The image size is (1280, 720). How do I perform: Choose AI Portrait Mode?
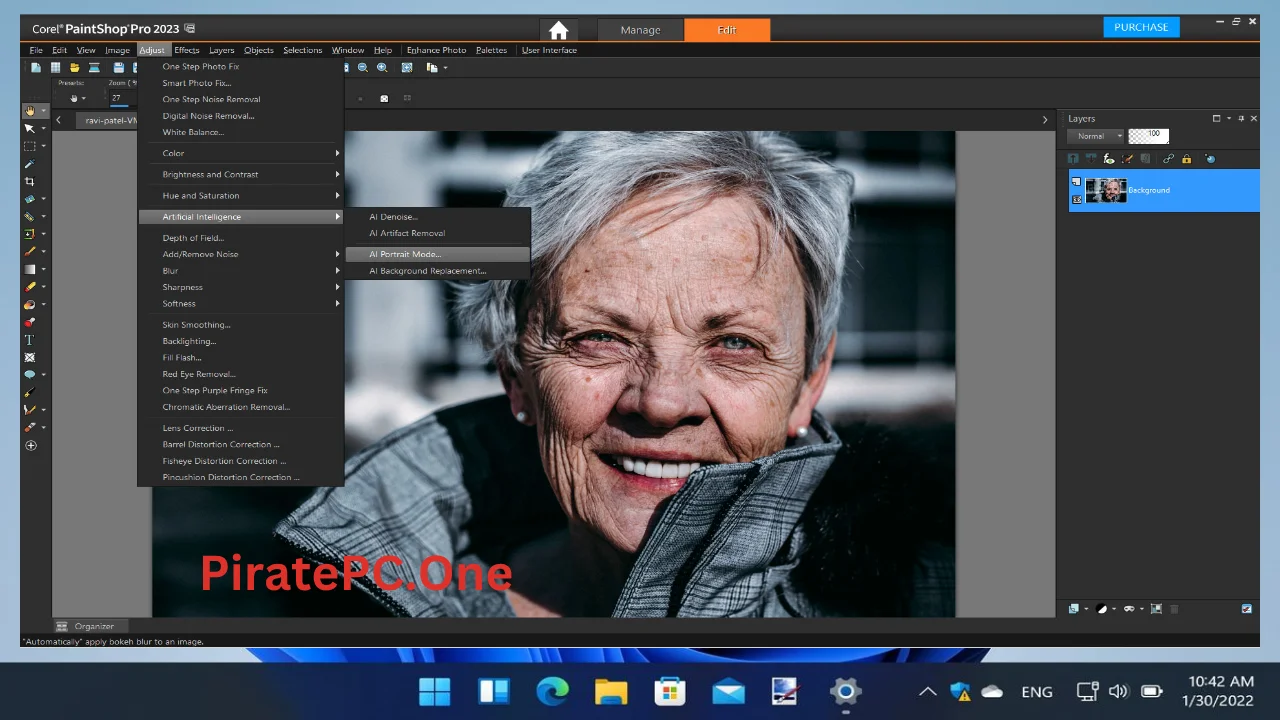pyautogui.click(x=437, y=254)
